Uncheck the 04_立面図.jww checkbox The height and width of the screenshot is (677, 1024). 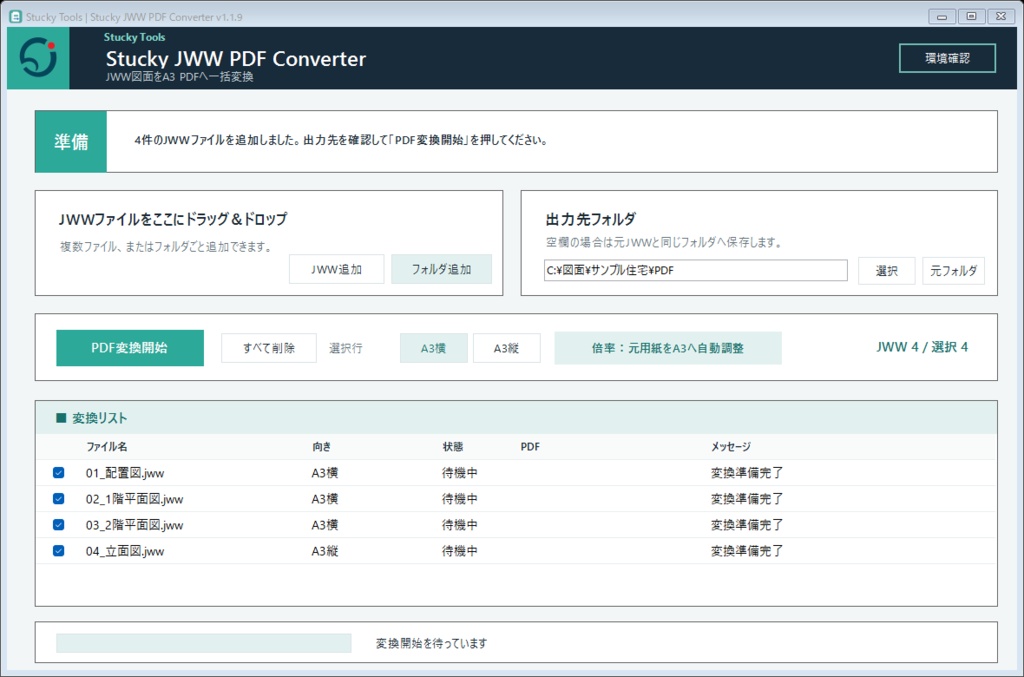[x=59, y=551]
